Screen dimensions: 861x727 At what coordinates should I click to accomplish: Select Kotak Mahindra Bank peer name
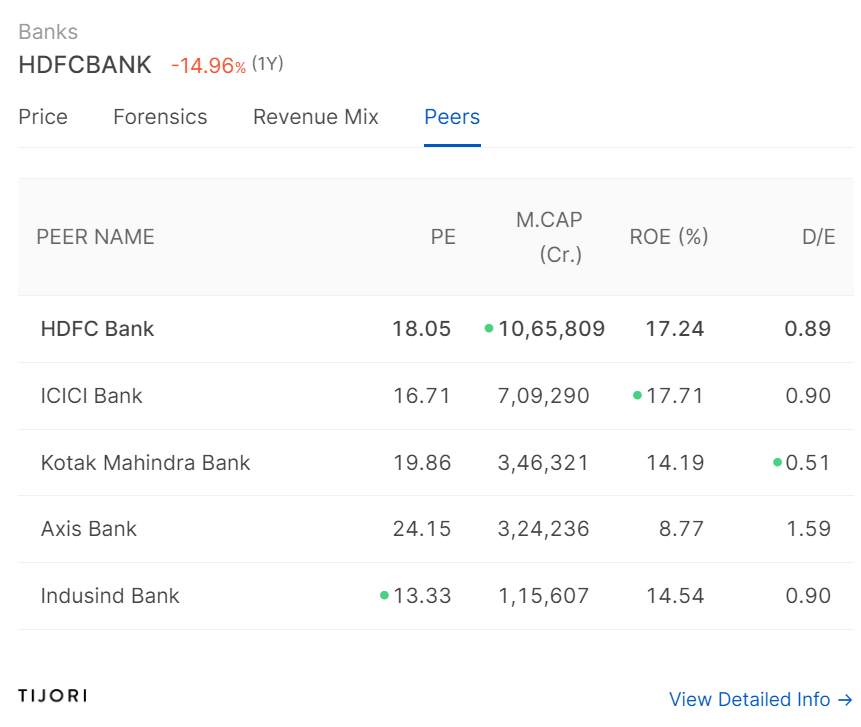point(146,463)
